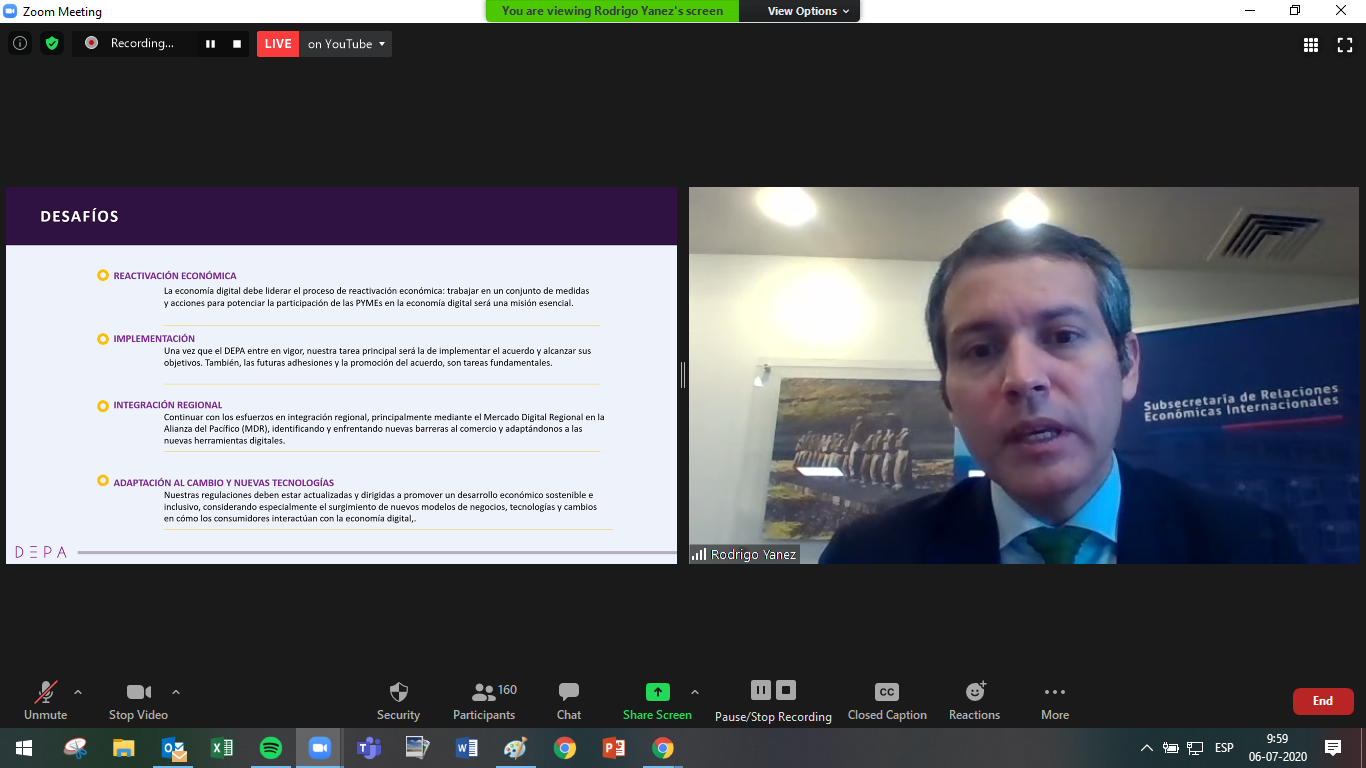Enter full screen mode
This screenshot has width=1366, height=768.
click(x=1345, y=44)
